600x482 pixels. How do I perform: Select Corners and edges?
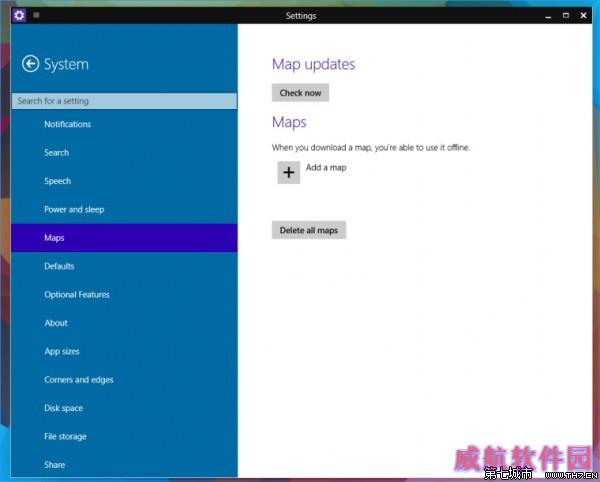(x=124, y=379)
